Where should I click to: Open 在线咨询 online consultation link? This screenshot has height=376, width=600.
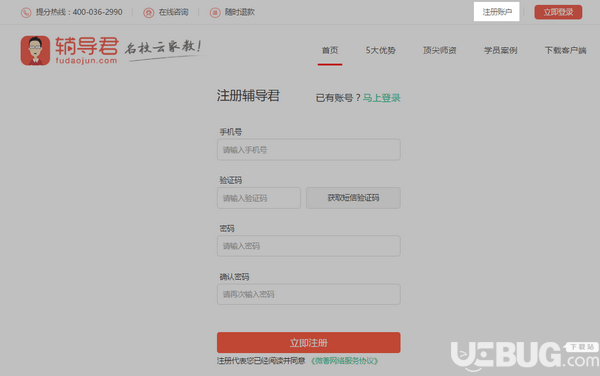pyautogui.click(x=173, y=12)
